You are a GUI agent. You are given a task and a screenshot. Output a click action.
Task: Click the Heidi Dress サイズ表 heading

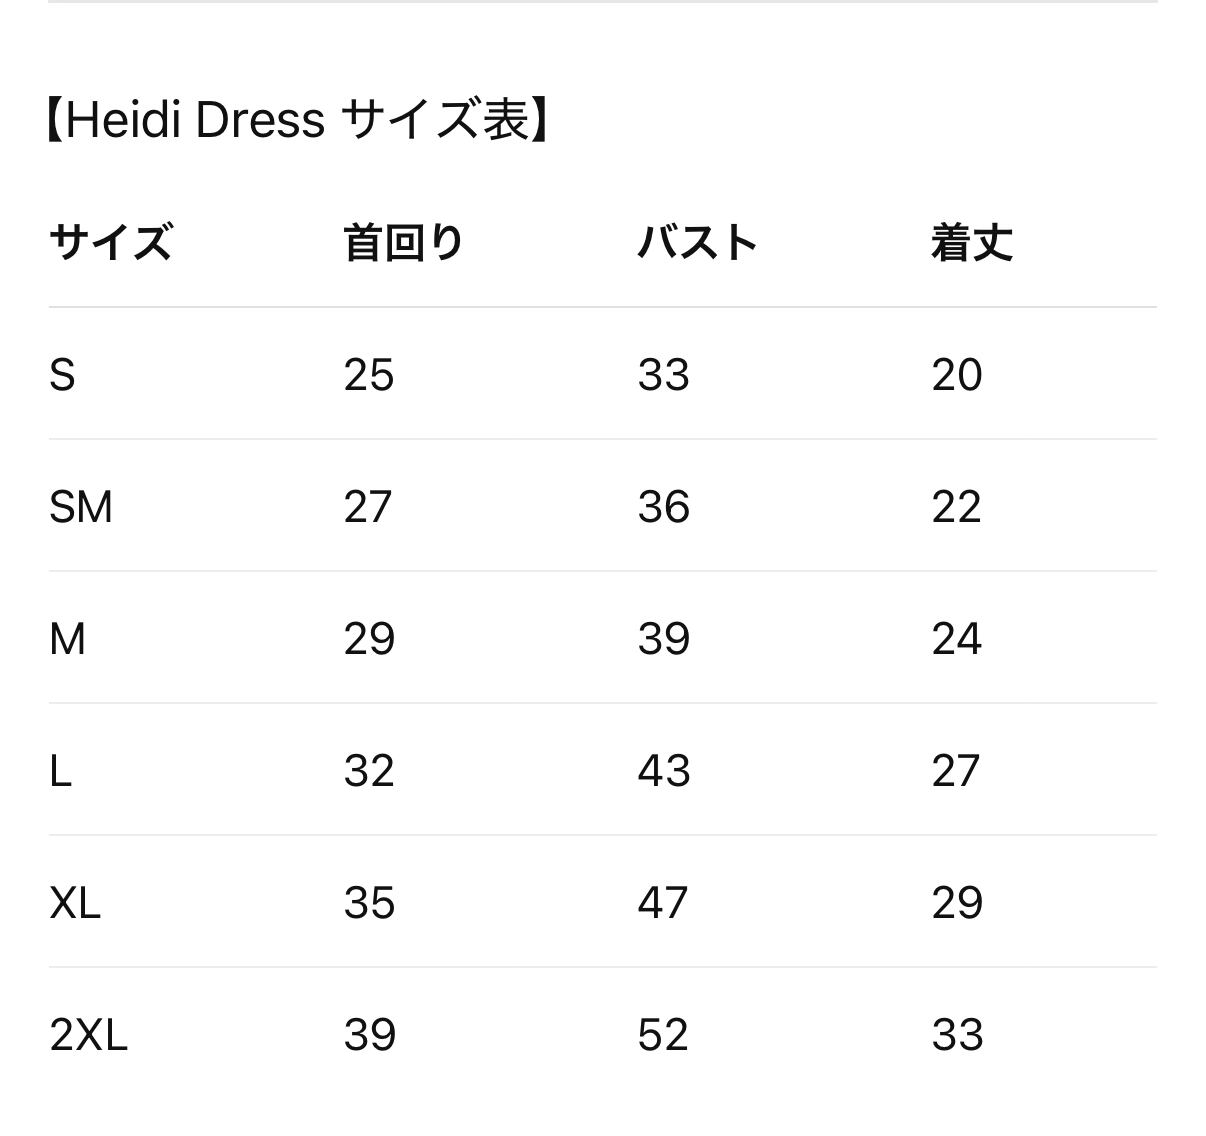point(297,121)
